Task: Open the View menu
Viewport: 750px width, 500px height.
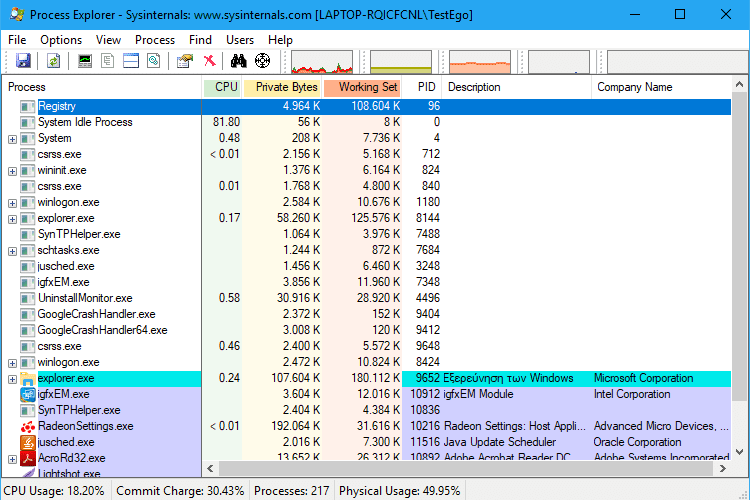Action: 108,40
